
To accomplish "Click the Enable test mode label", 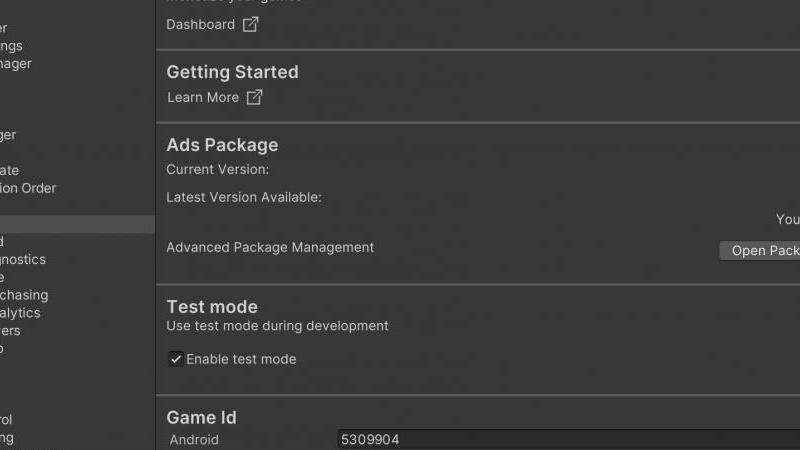I will pyautogui.click(x=241, y=359).
